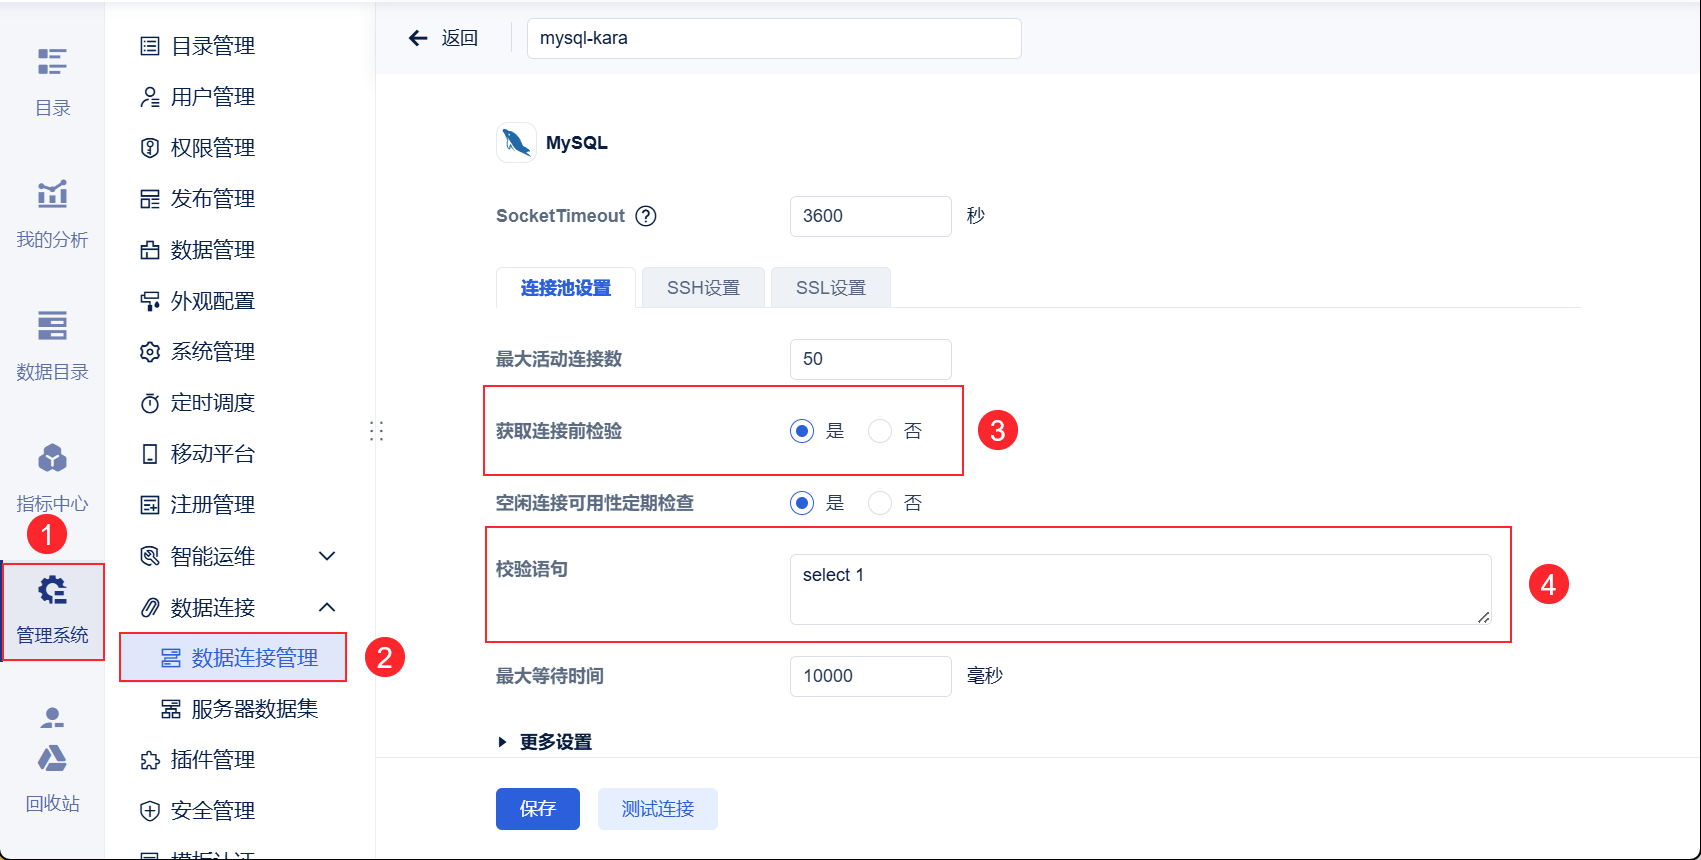
Task: Click the 用户管理 person icon
Action: [x=150, y=97]
